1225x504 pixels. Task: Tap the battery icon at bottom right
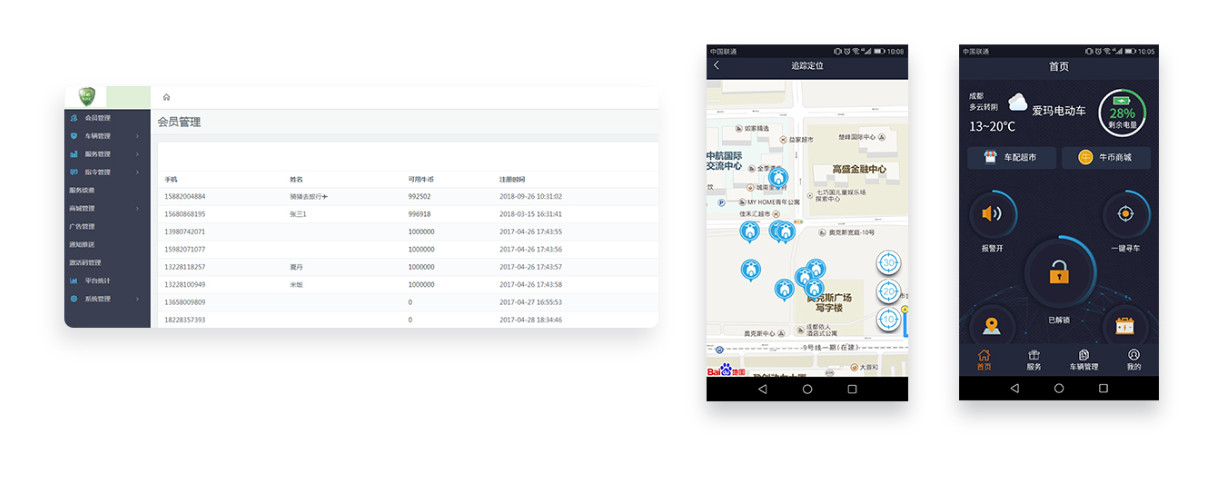[1125, 326]
